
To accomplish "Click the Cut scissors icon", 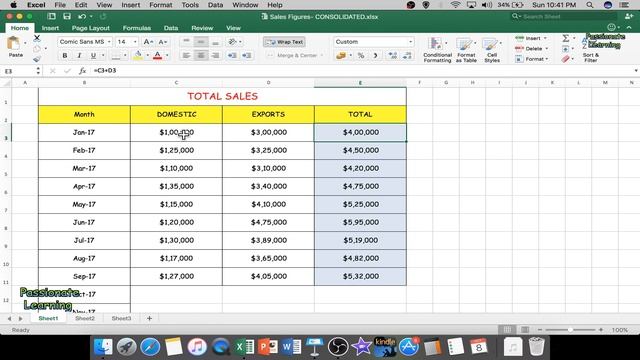I will click(x=37, y=38).
